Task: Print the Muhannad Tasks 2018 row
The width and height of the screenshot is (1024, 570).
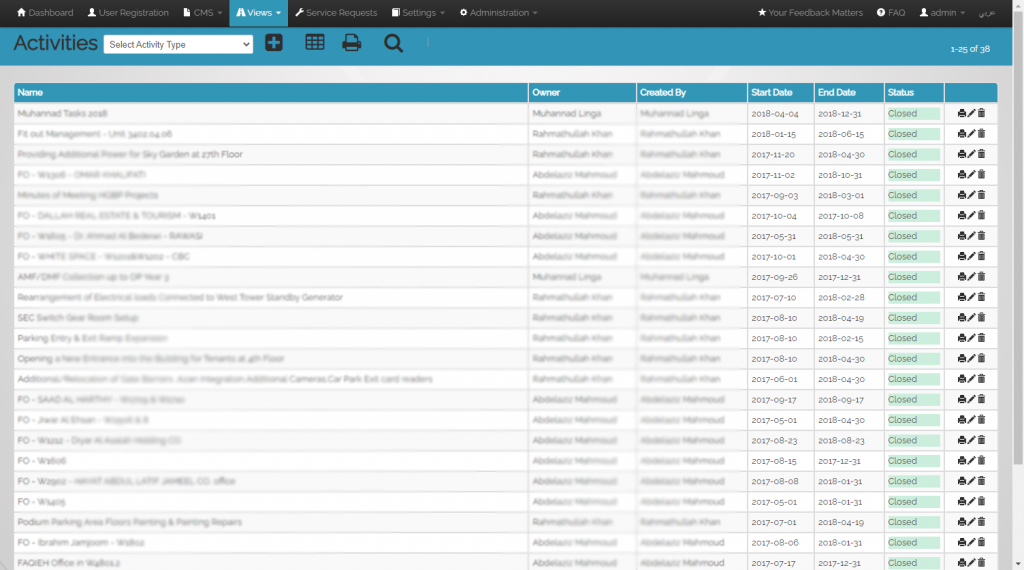Action: (x=961, y=114)
